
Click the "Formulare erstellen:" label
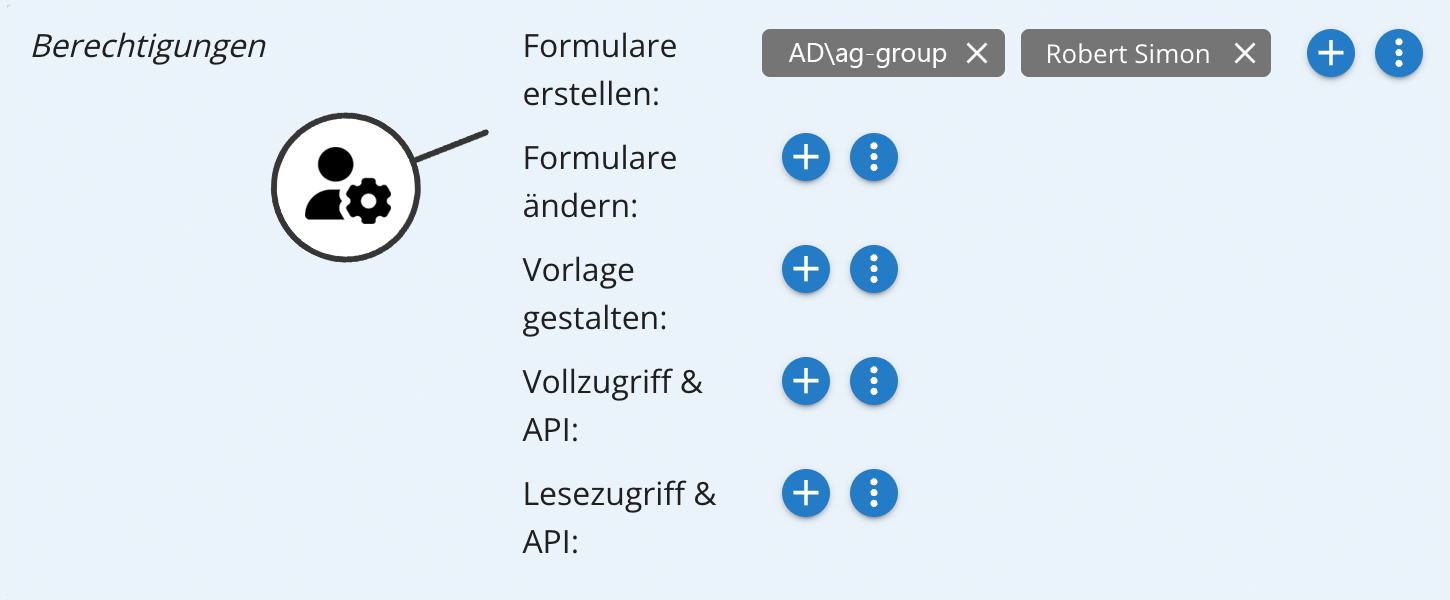click(599, 70)
